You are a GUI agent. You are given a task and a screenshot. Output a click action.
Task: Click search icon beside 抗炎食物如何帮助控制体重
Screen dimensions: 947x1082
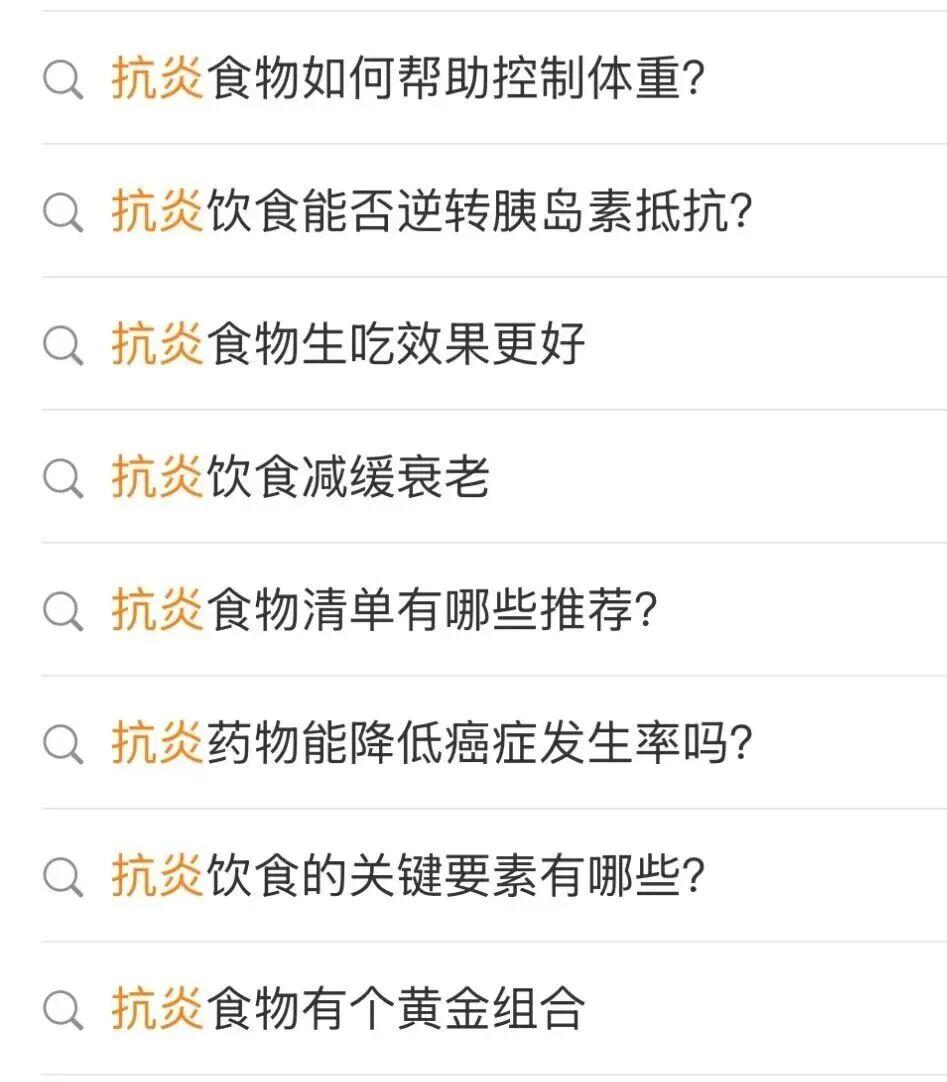63,79
